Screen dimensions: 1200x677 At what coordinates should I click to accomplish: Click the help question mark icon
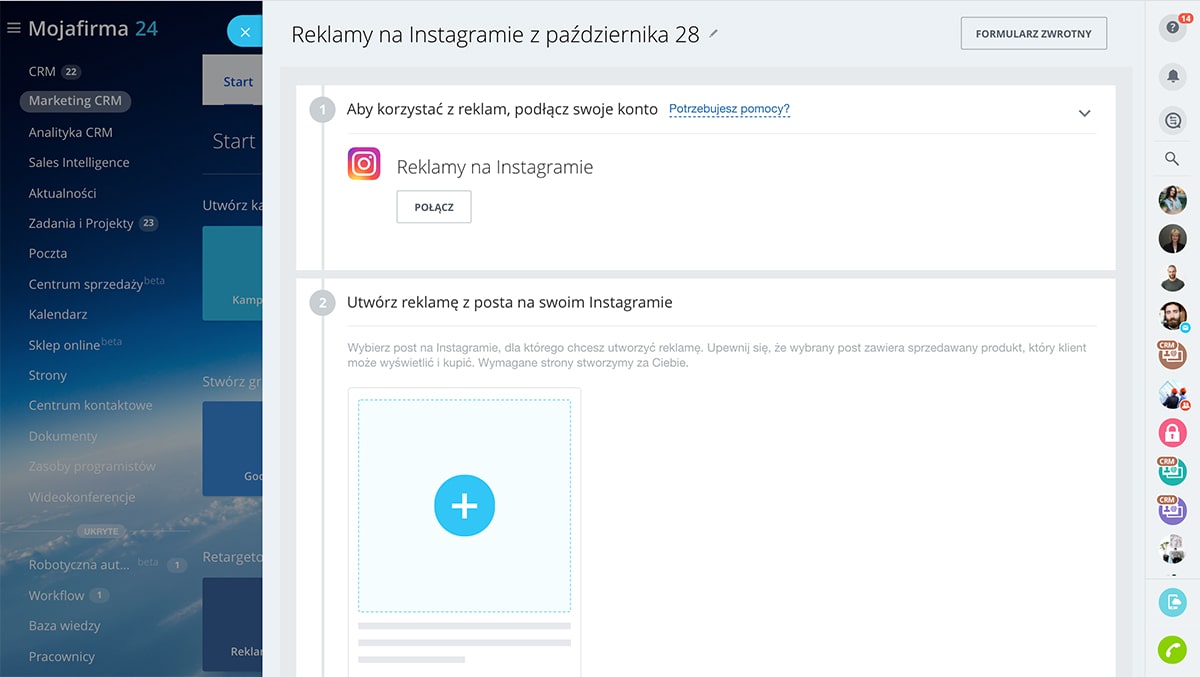click(x=1172, y=28)
